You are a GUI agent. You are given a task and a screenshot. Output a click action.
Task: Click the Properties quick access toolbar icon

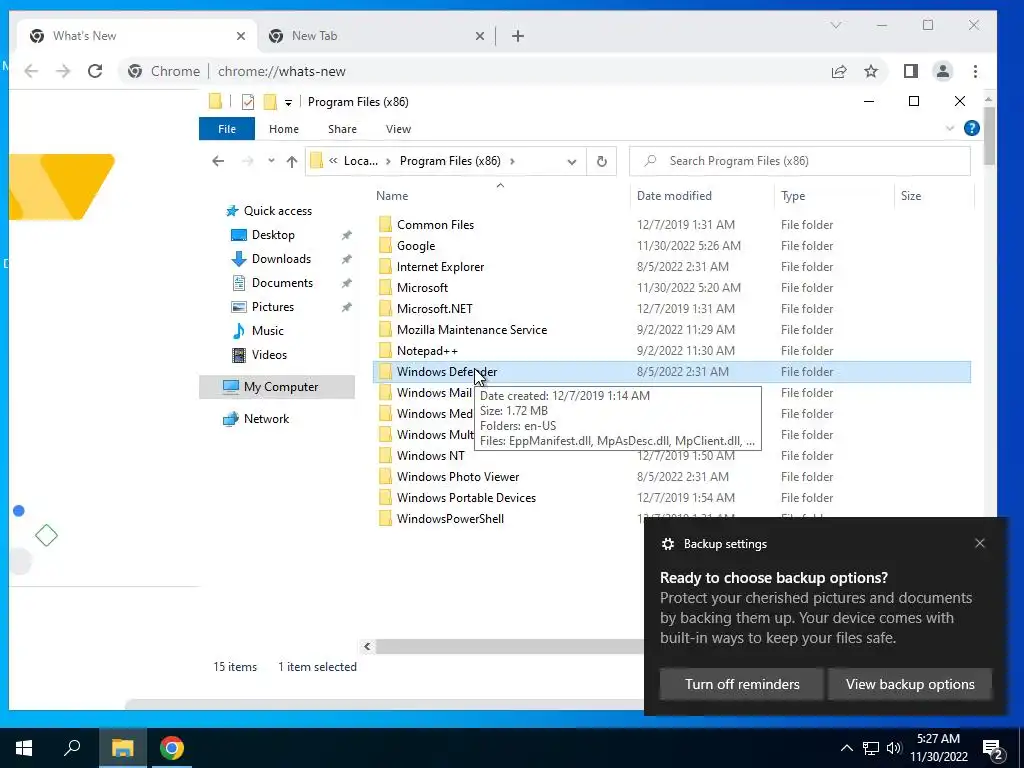[248, 102]
